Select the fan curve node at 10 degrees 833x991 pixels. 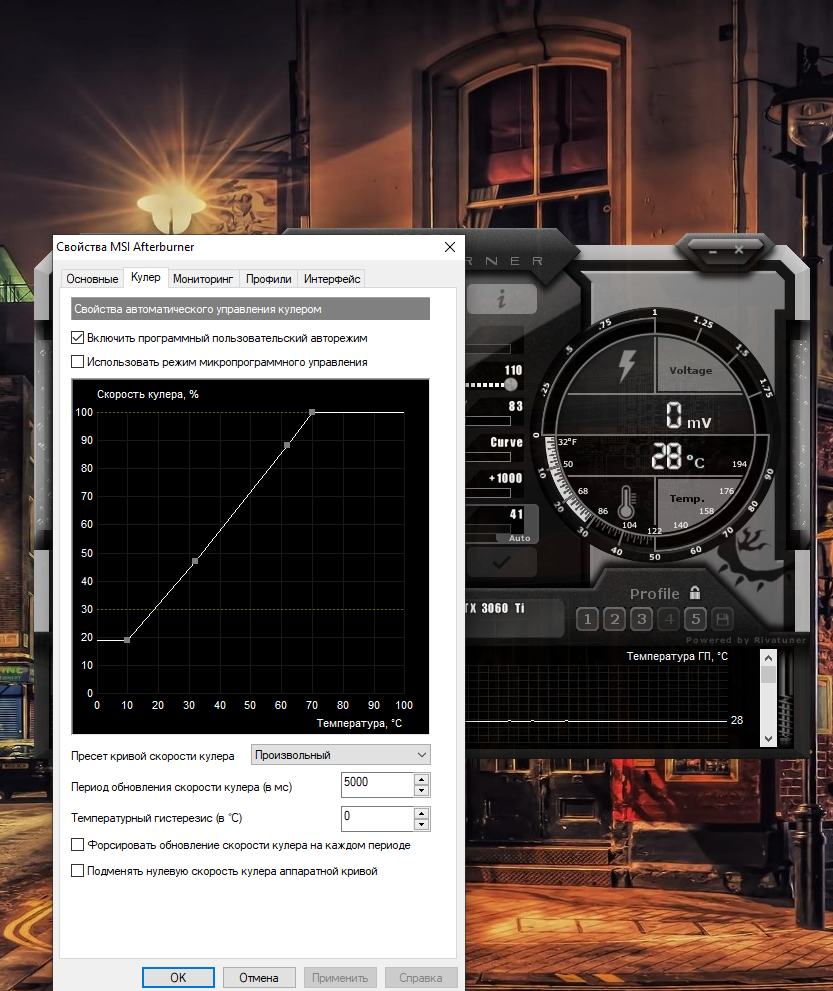coord(127,640)
